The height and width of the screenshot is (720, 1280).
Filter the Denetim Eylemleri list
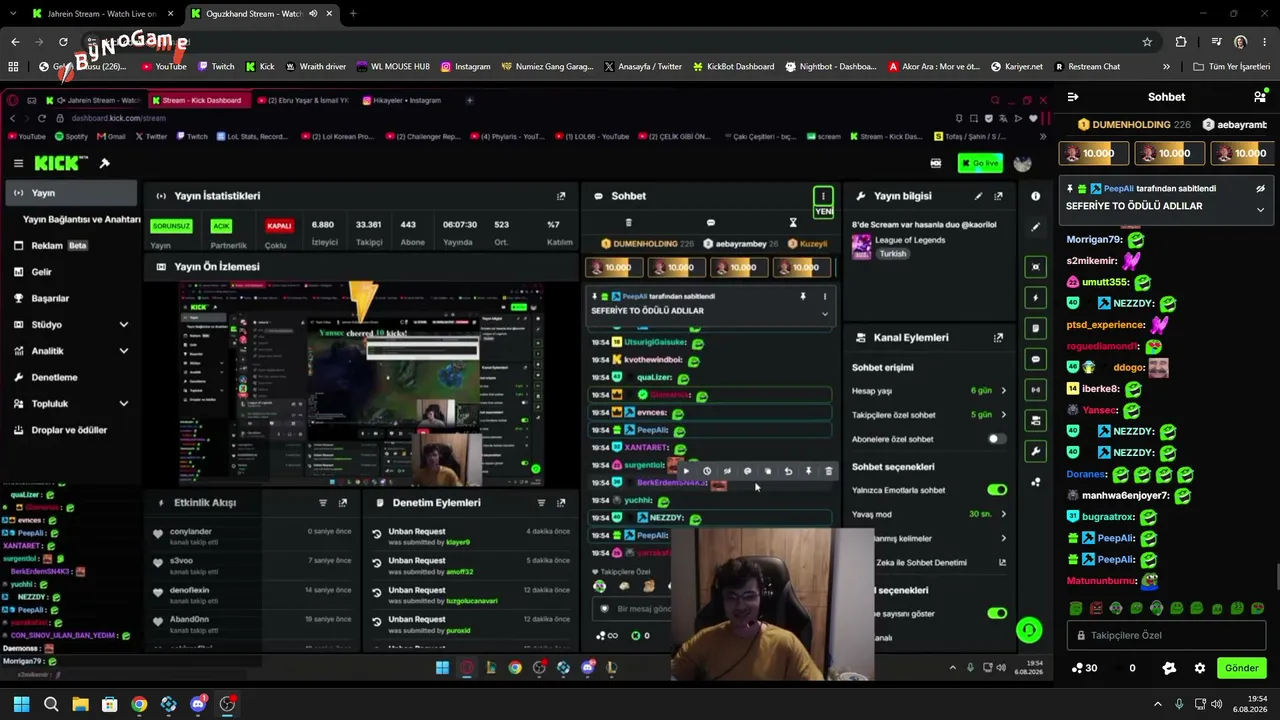[x=541, y=503]
